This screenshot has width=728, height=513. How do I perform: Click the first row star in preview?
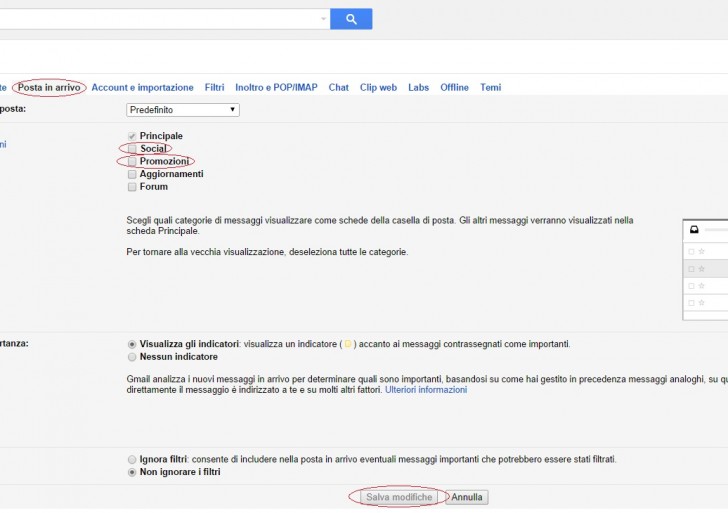702,251
